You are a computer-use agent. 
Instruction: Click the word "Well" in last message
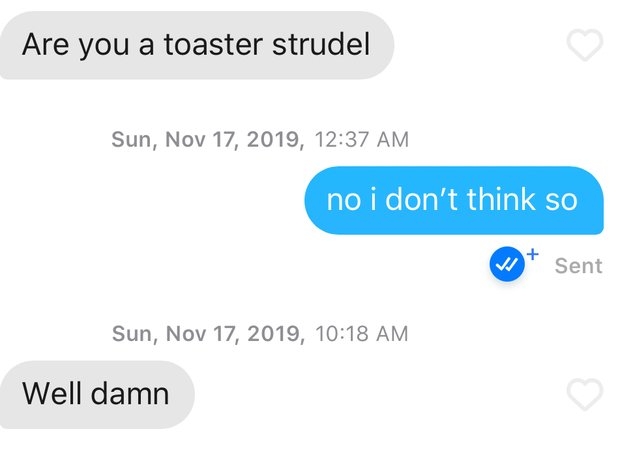pyautogui.click(x=53, y=393)
